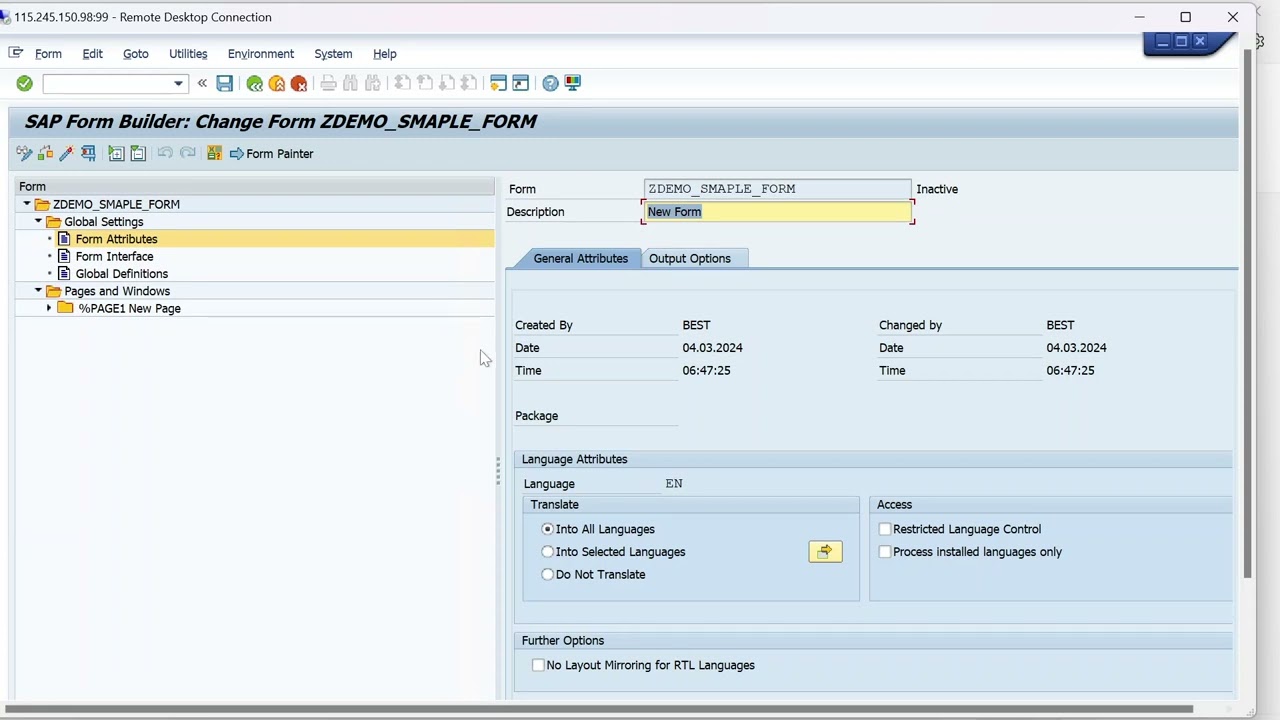Click the Test form icon
Viewport: 1280px width, 720px height.
(x=88, y=153)
